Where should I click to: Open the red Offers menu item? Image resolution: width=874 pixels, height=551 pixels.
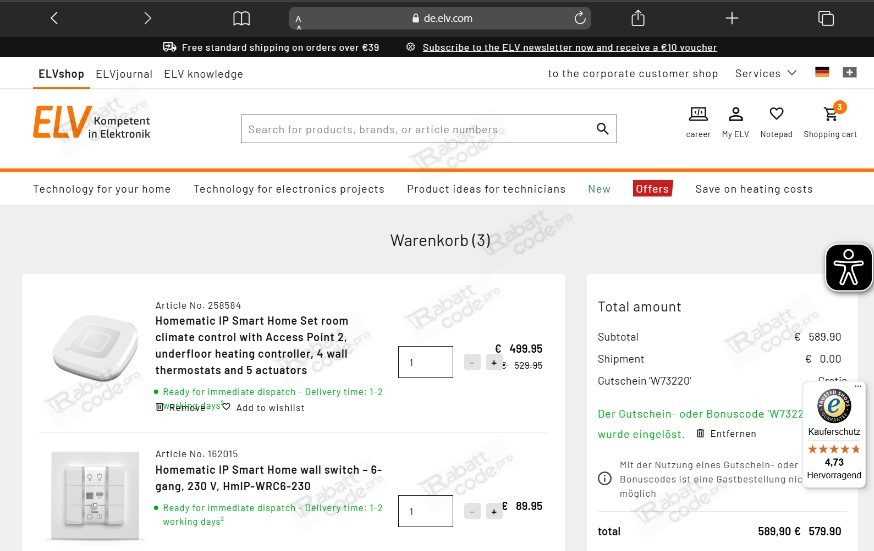coord(653,189)
